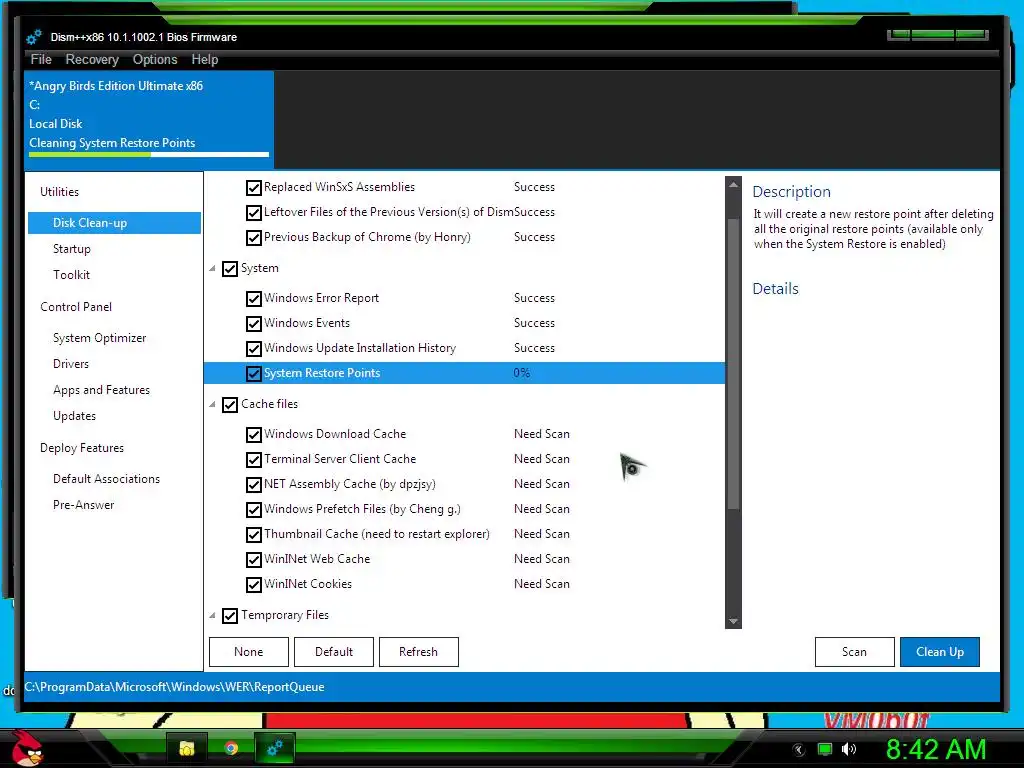Collapse the System group
1024x768 pixels.
[x=212, y=268]
